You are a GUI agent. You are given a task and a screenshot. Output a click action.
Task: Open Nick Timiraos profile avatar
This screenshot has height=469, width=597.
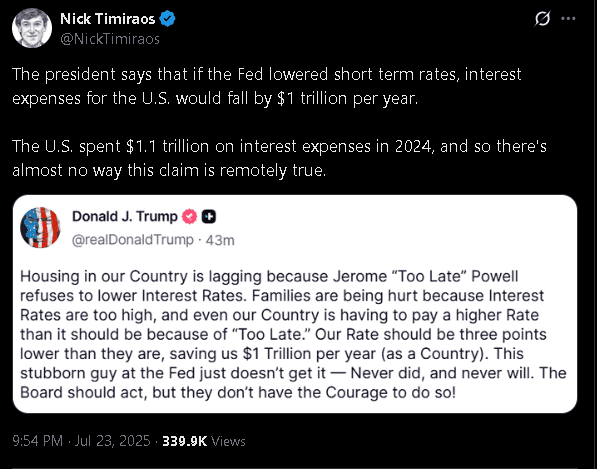32,28
